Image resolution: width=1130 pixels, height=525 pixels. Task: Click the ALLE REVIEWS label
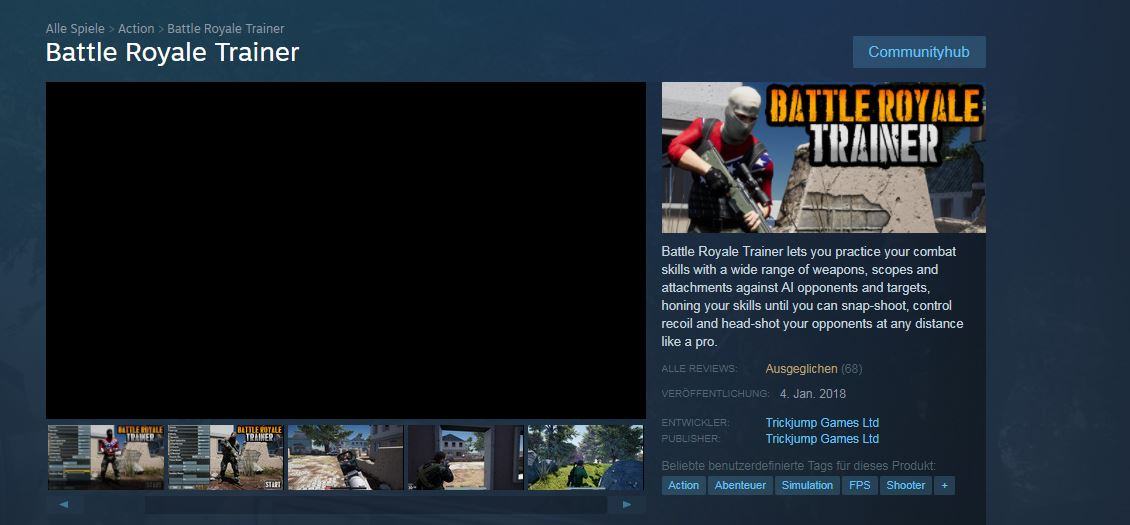[699, 369]
